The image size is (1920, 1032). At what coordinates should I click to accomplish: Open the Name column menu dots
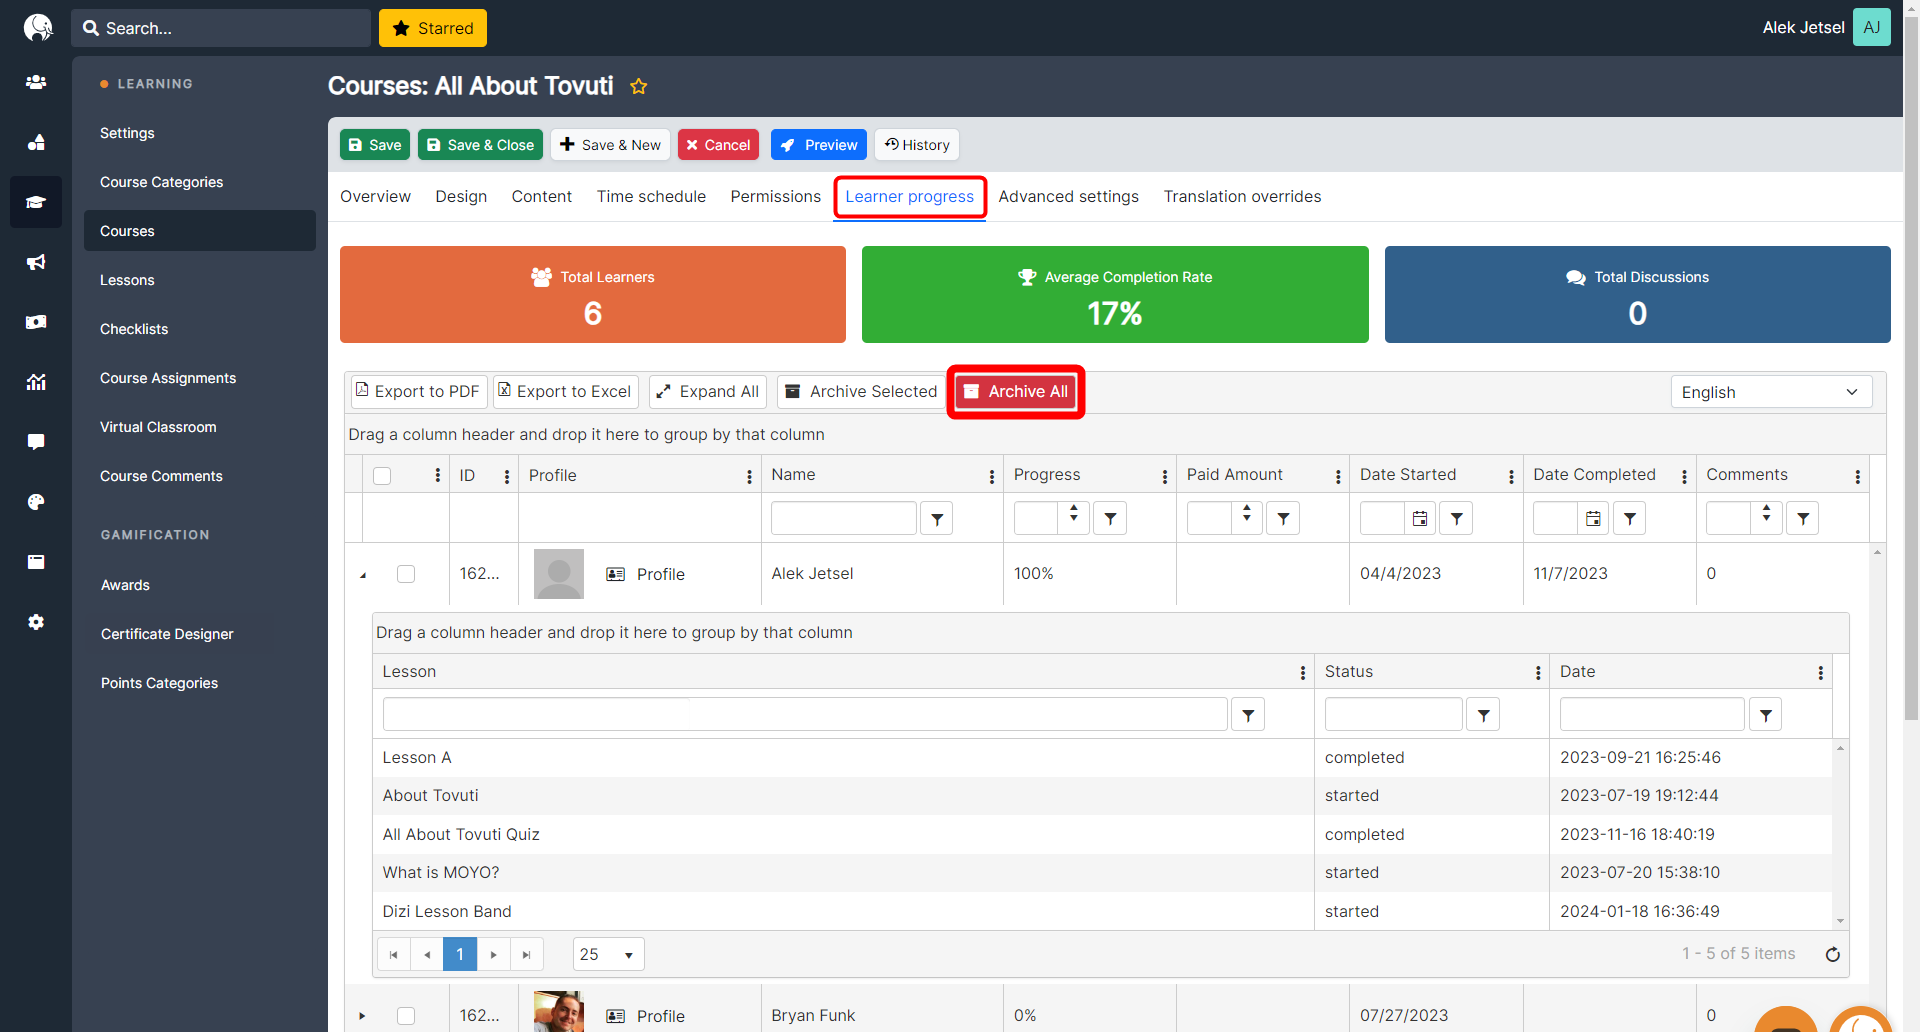point(991,476)
